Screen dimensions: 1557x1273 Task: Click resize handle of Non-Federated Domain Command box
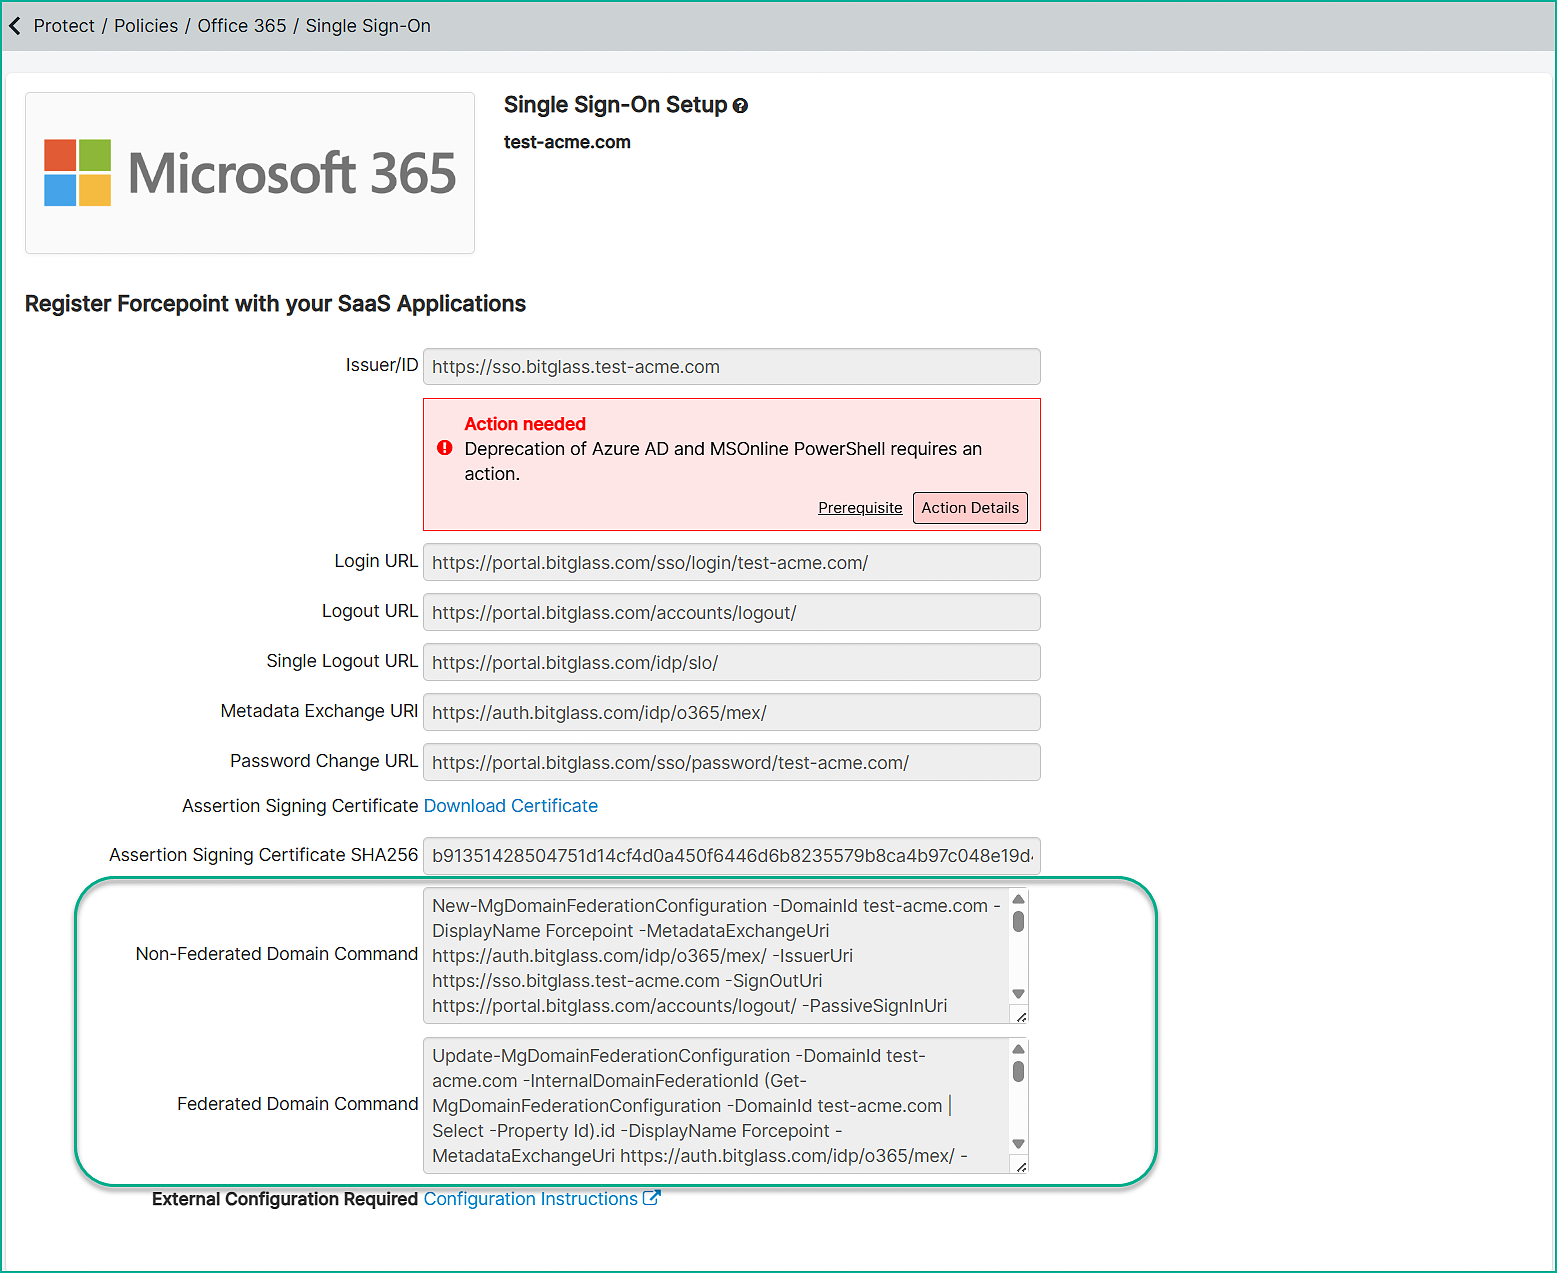tap(1020, 1016)
